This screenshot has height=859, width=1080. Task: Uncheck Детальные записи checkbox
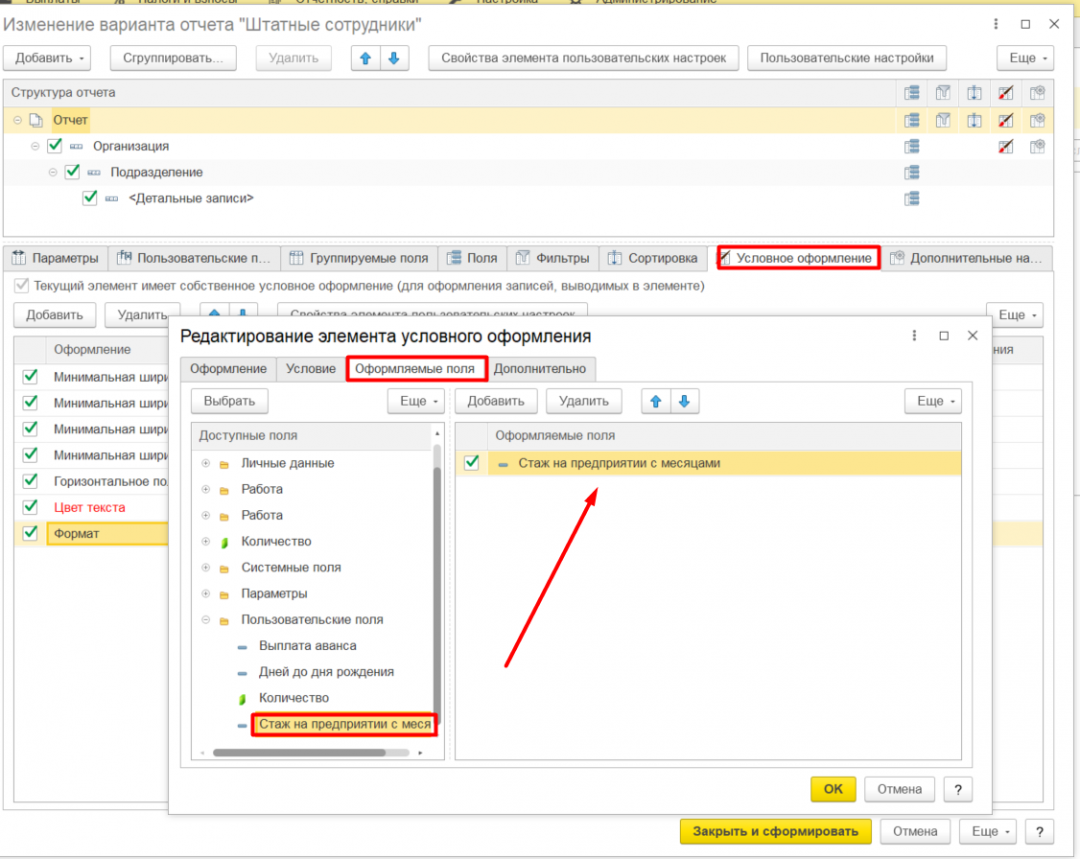[90, 198]
